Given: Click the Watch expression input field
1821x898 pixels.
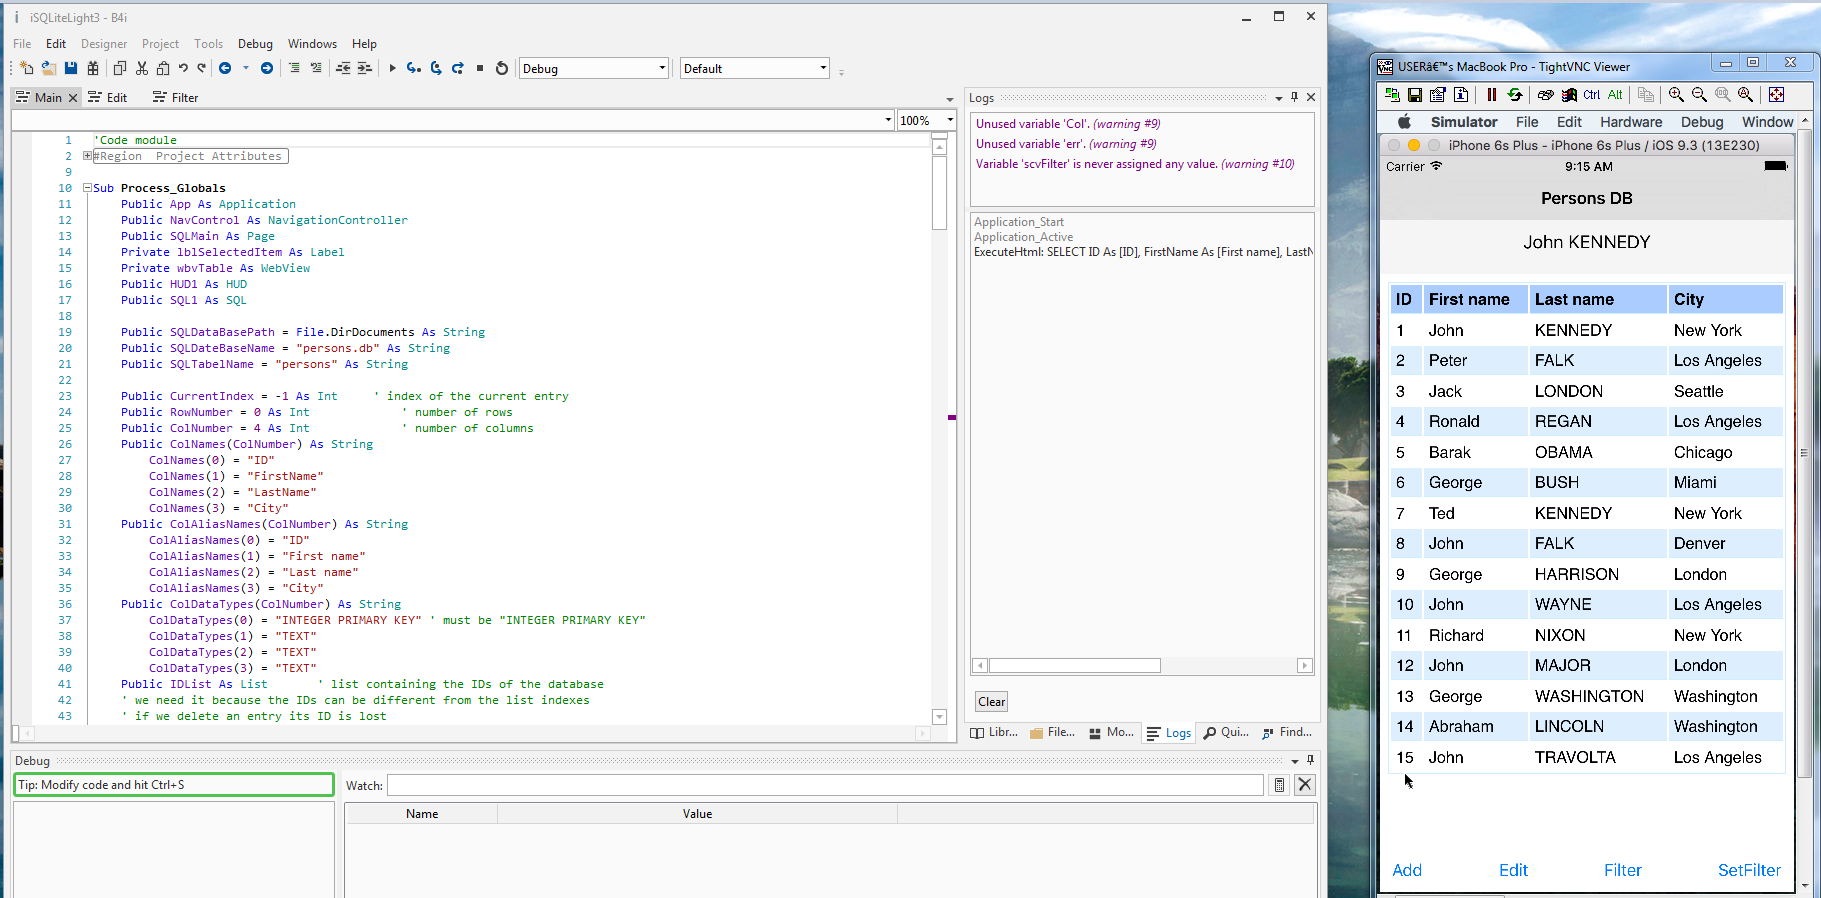Looking at the screenshot, I should (x=824, y=785).
